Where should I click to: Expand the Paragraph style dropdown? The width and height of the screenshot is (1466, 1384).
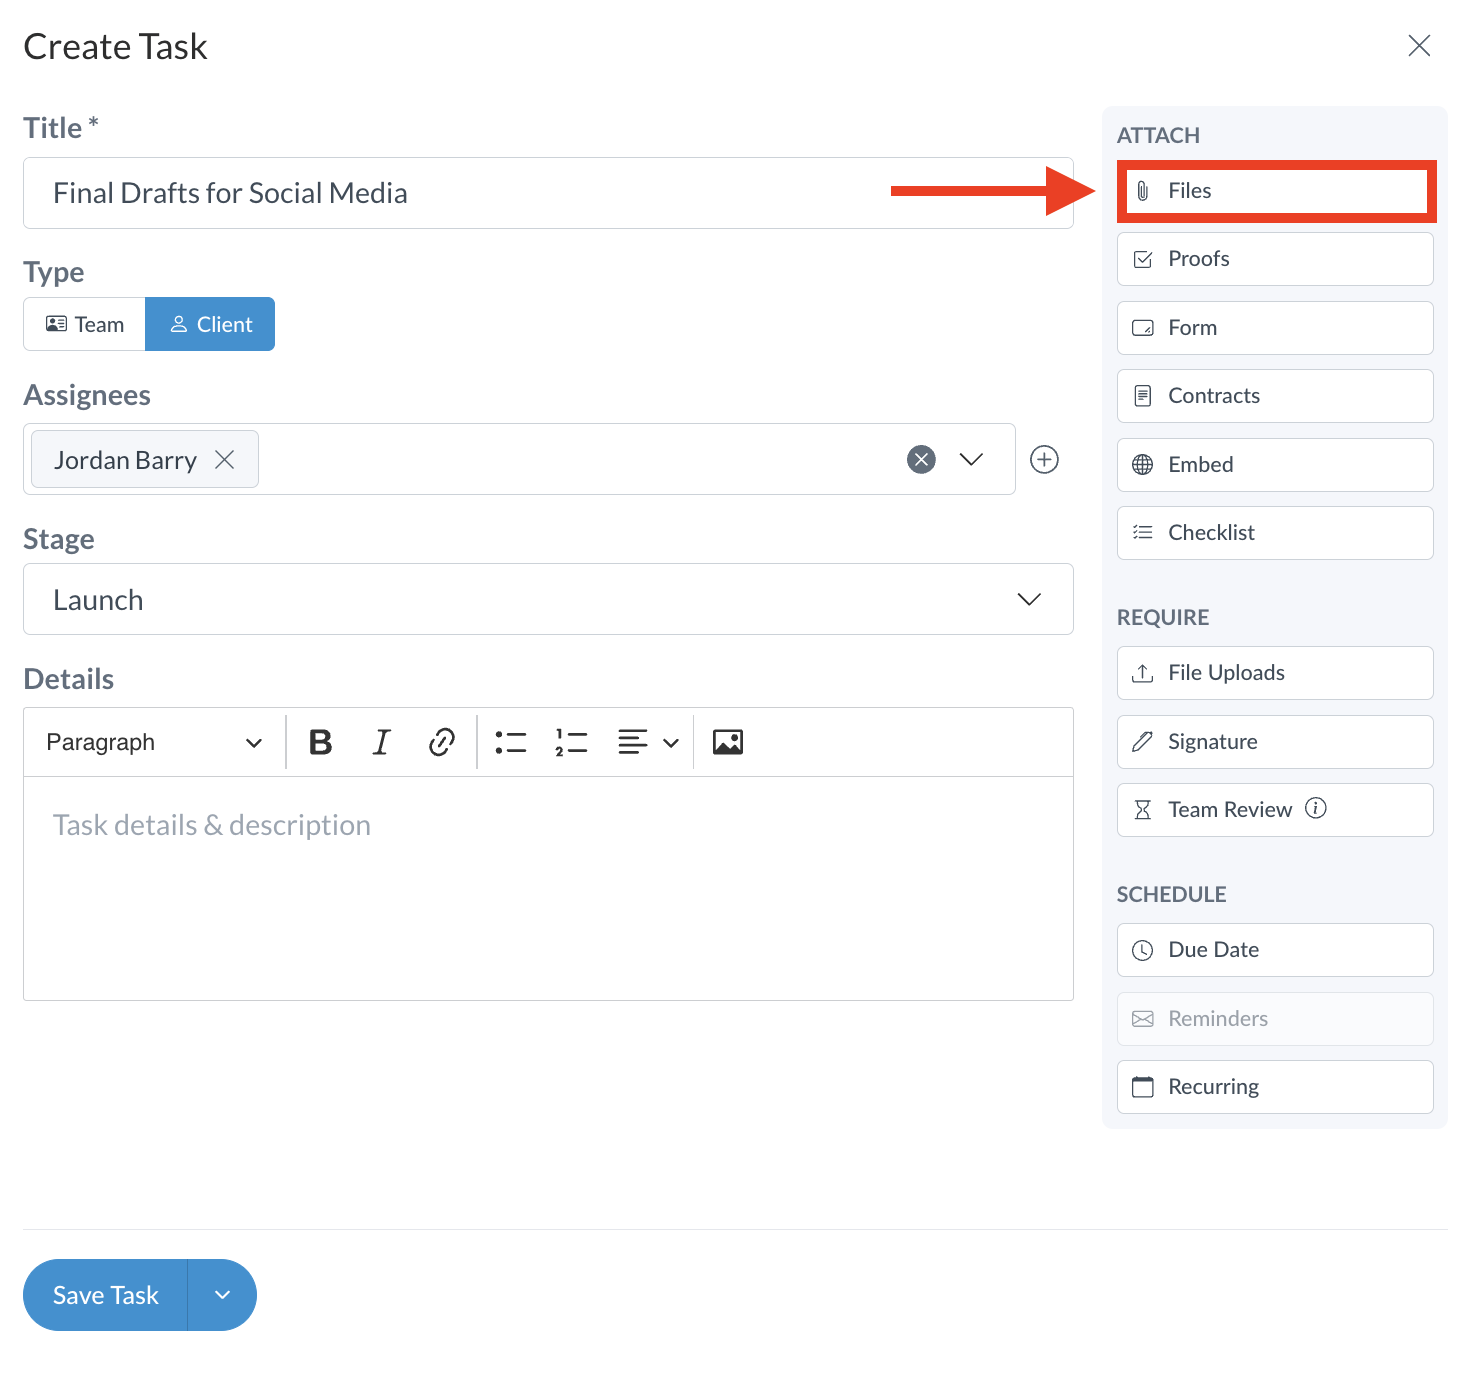154,742
